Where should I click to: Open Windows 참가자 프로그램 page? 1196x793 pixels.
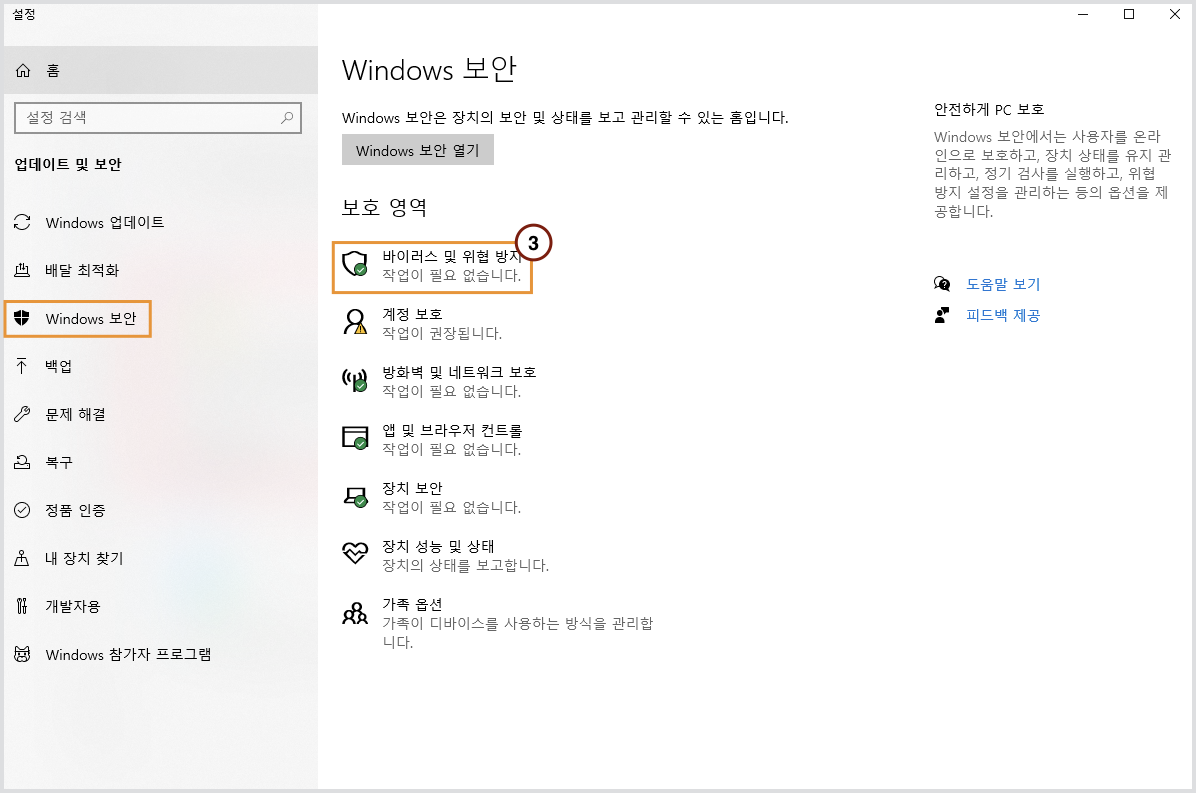[x=161, y=654]
